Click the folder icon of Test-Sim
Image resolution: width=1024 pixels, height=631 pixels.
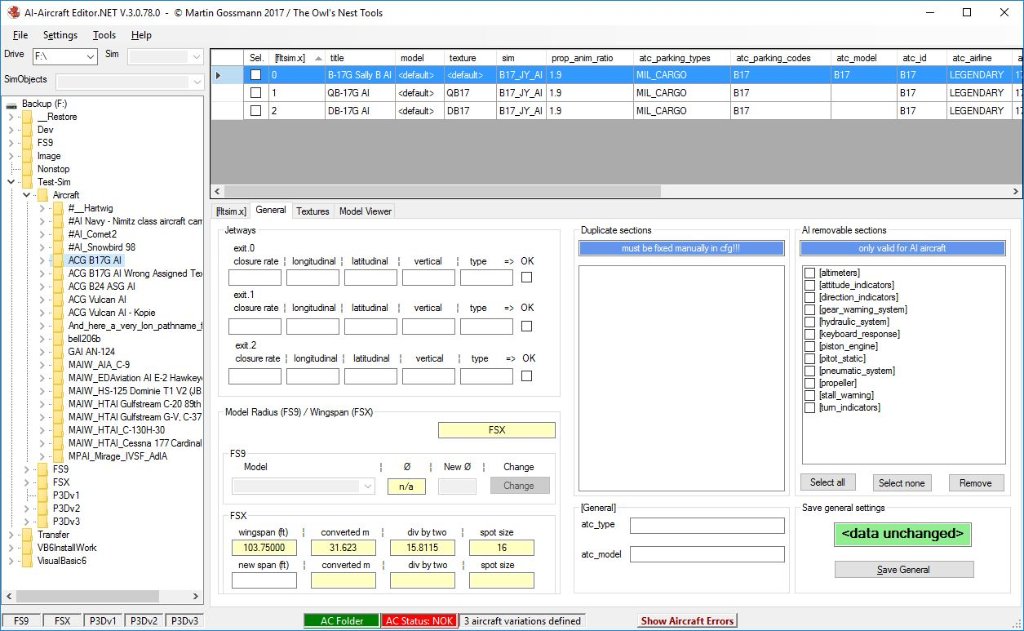pos(27,182)
